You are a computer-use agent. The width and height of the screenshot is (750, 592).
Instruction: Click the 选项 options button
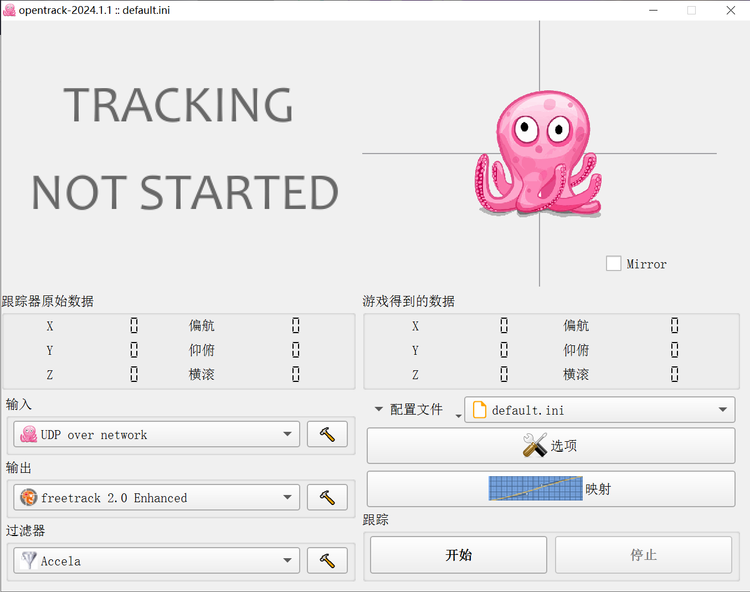551,446
